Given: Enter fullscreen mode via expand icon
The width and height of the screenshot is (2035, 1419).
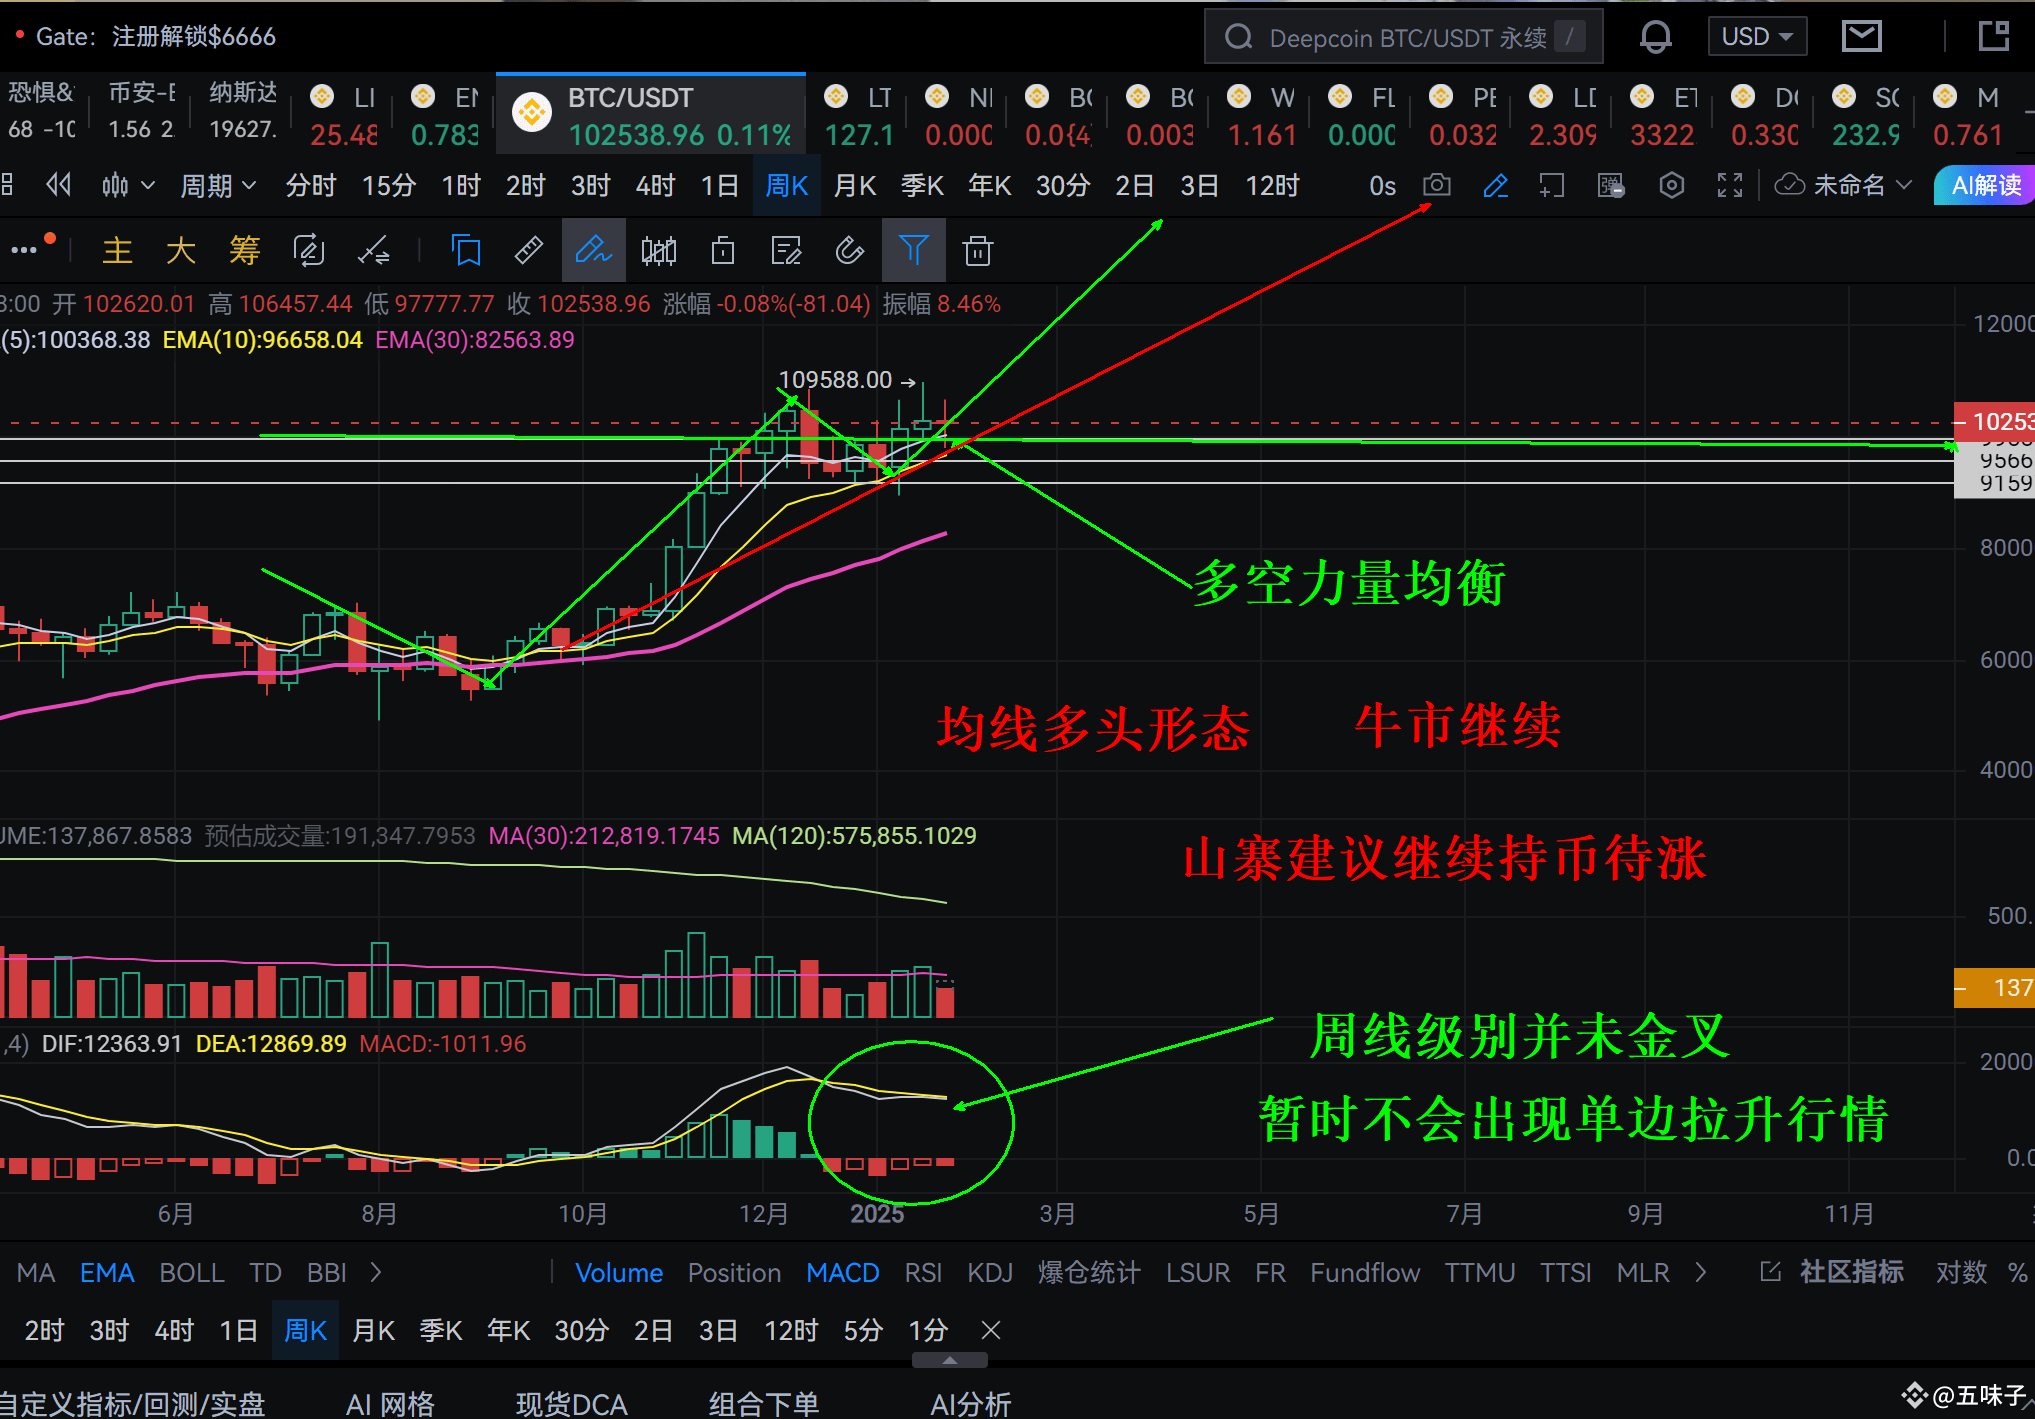Looking at the screenshot, I should [1730, 185].
